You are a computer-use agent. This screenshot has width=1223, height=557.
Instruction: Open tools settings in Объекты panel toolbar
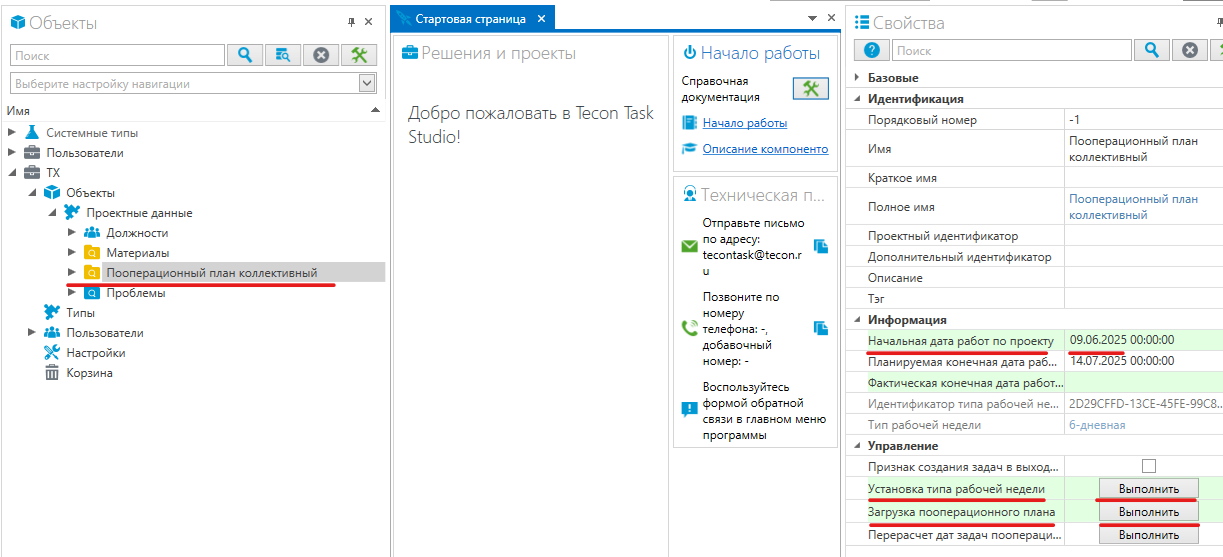click(359, 55)
